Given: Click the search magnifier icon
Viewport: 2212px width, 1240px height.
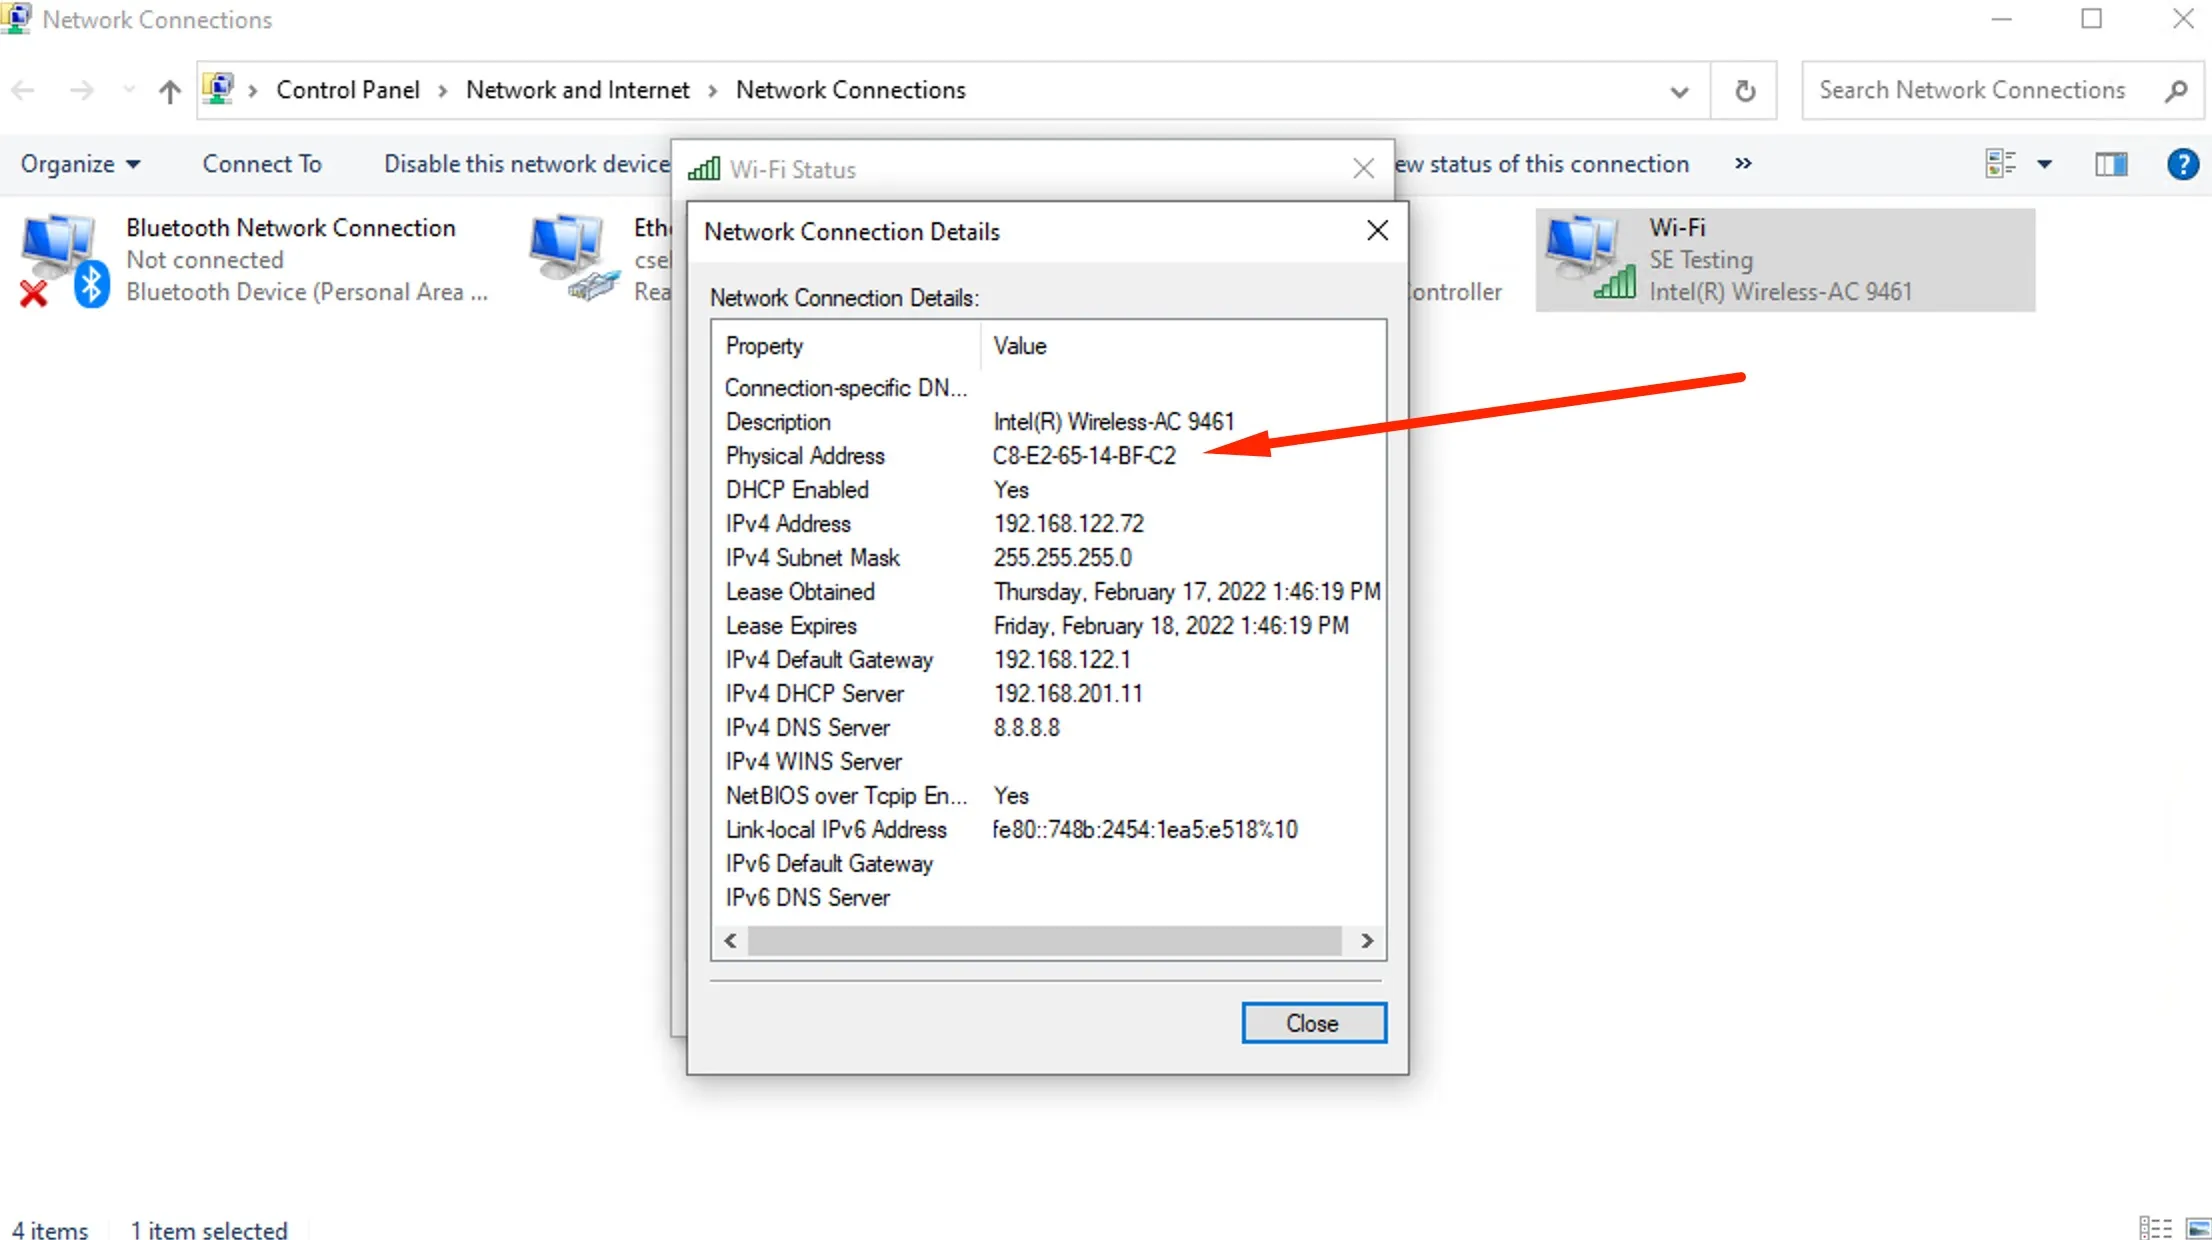Looking at the screenshot, I should 2176,91.
